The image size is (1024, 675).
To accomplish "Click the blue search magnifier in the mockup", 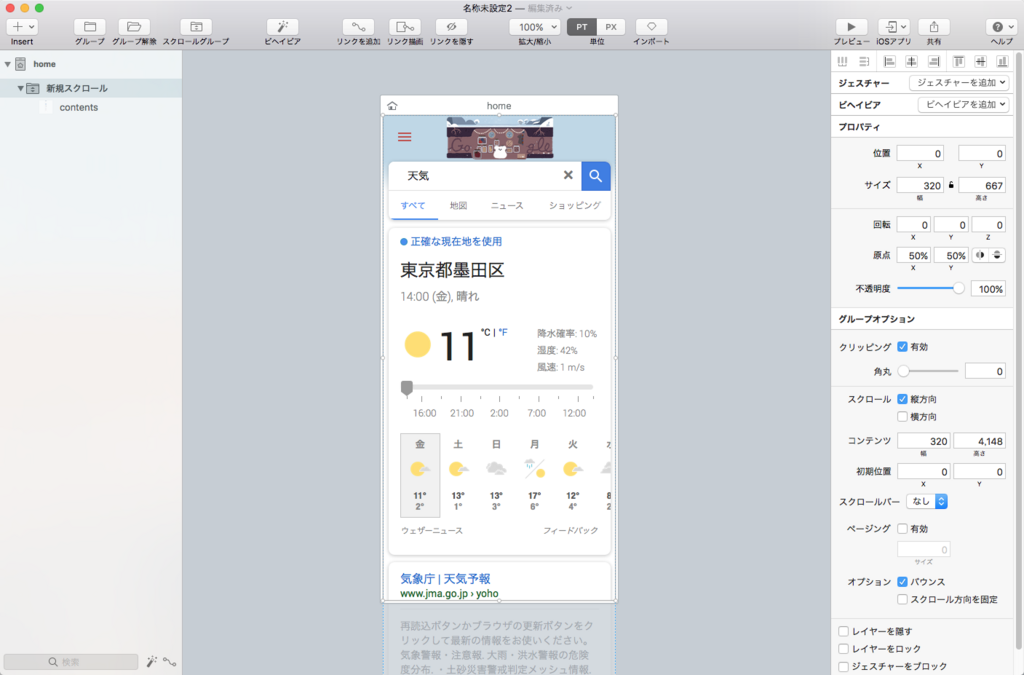I will click(596, 176).
